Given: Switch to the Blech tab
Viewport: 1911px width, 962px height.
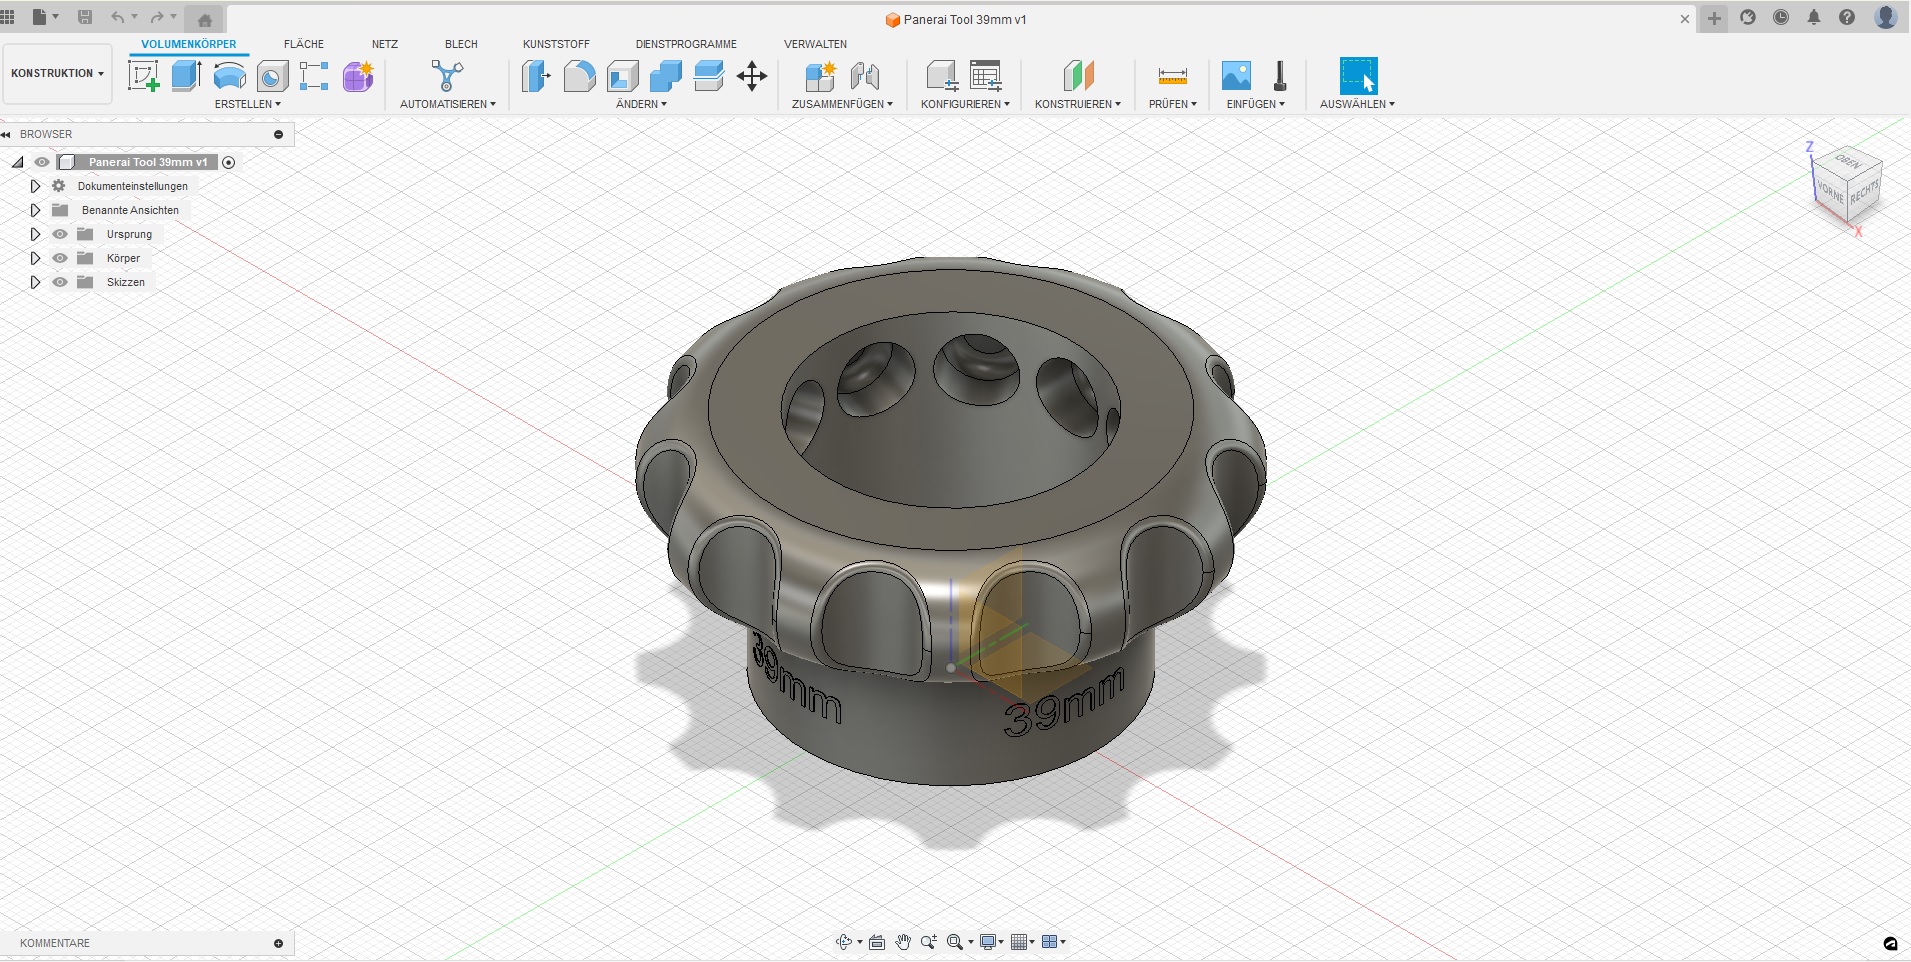Looking at the screenshot, I should [461, 44].
